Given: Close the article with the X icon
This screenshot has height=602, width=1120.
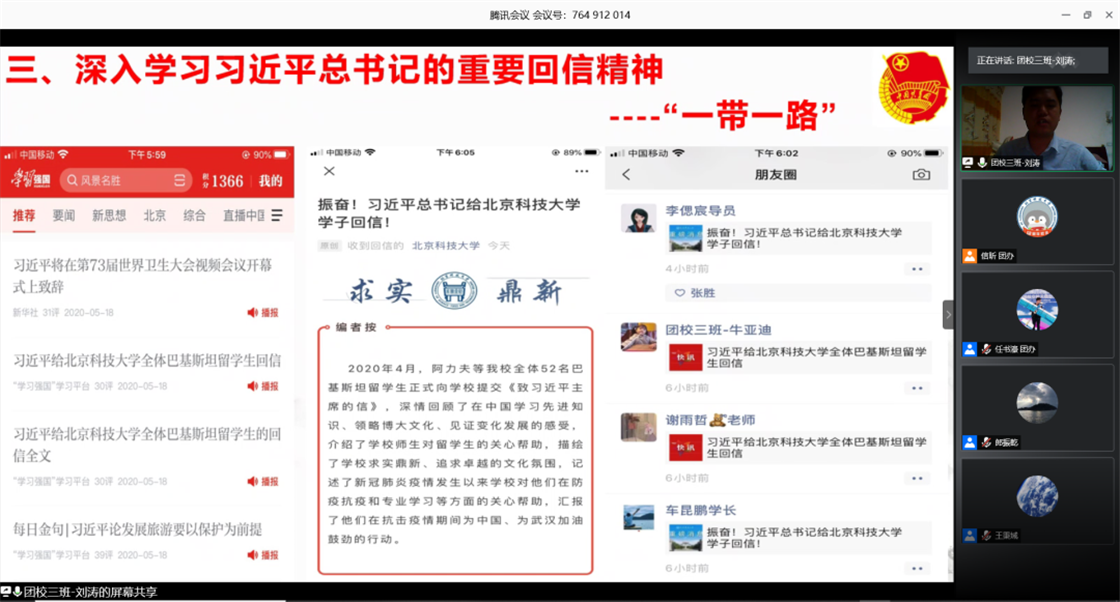Looking at the screenshot, I should [x=329, y=171].
